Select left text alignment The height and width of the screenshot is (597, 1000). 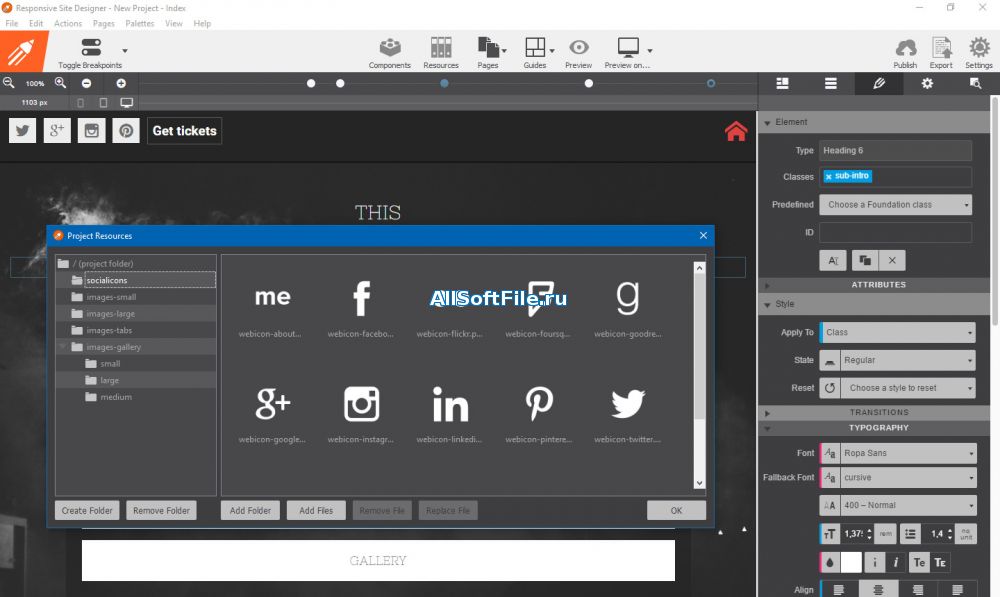point(839,590)
